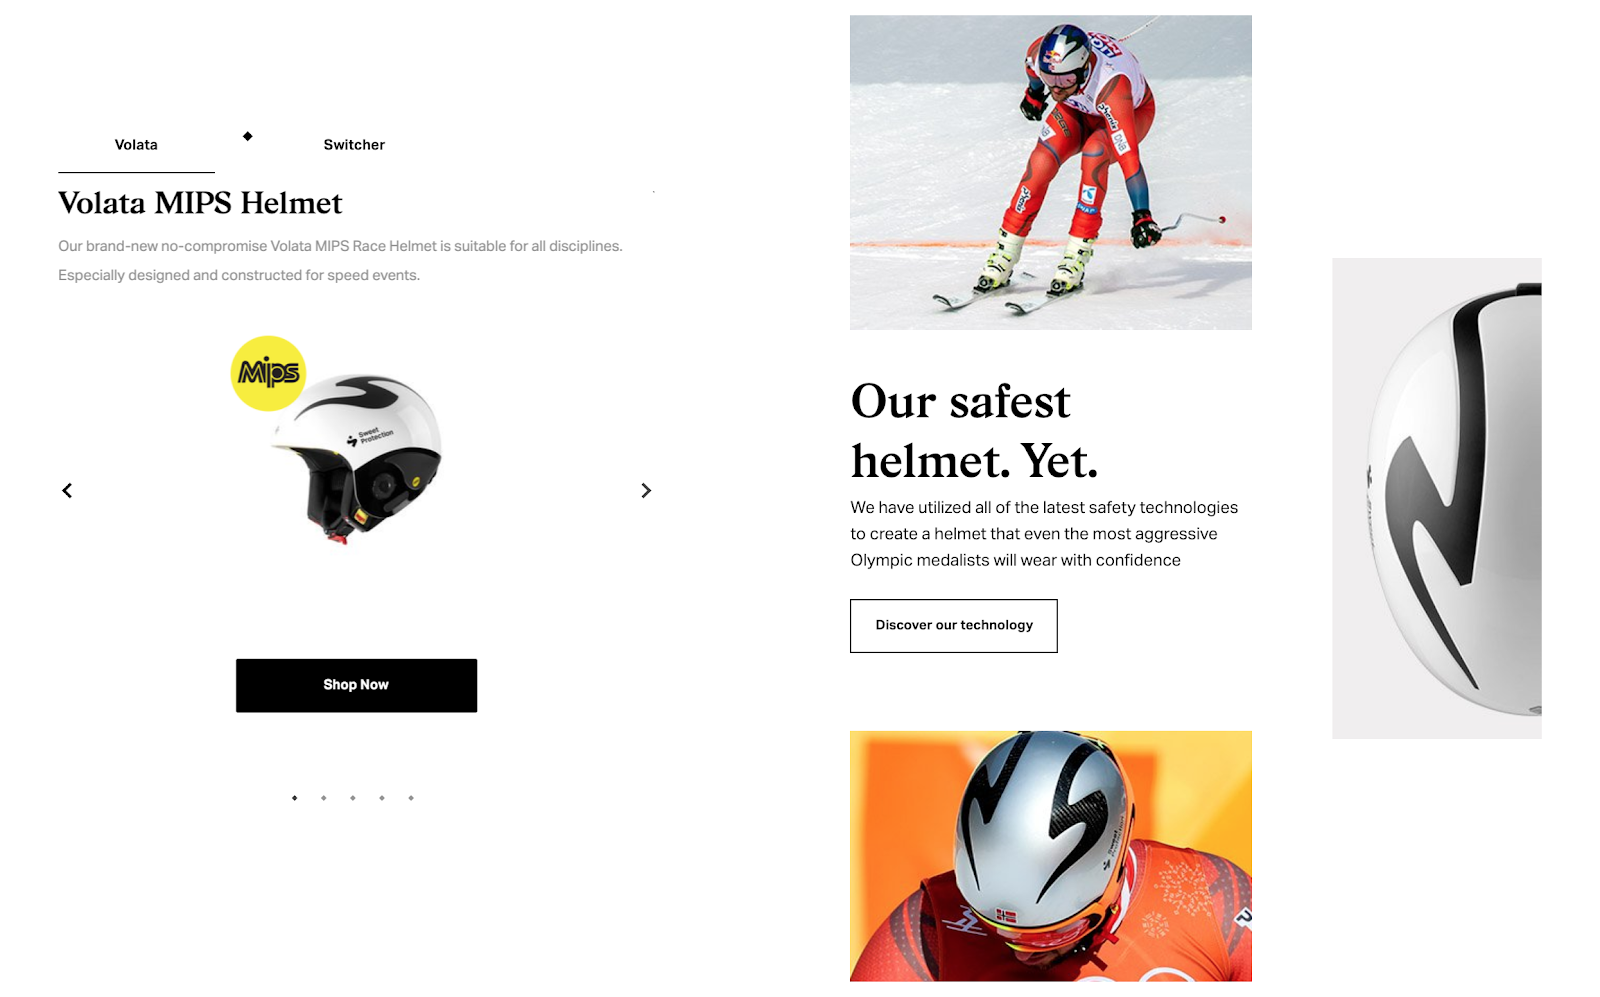
Task: Open the silver helmet close-up photo
Action: tap(1051, 856)
